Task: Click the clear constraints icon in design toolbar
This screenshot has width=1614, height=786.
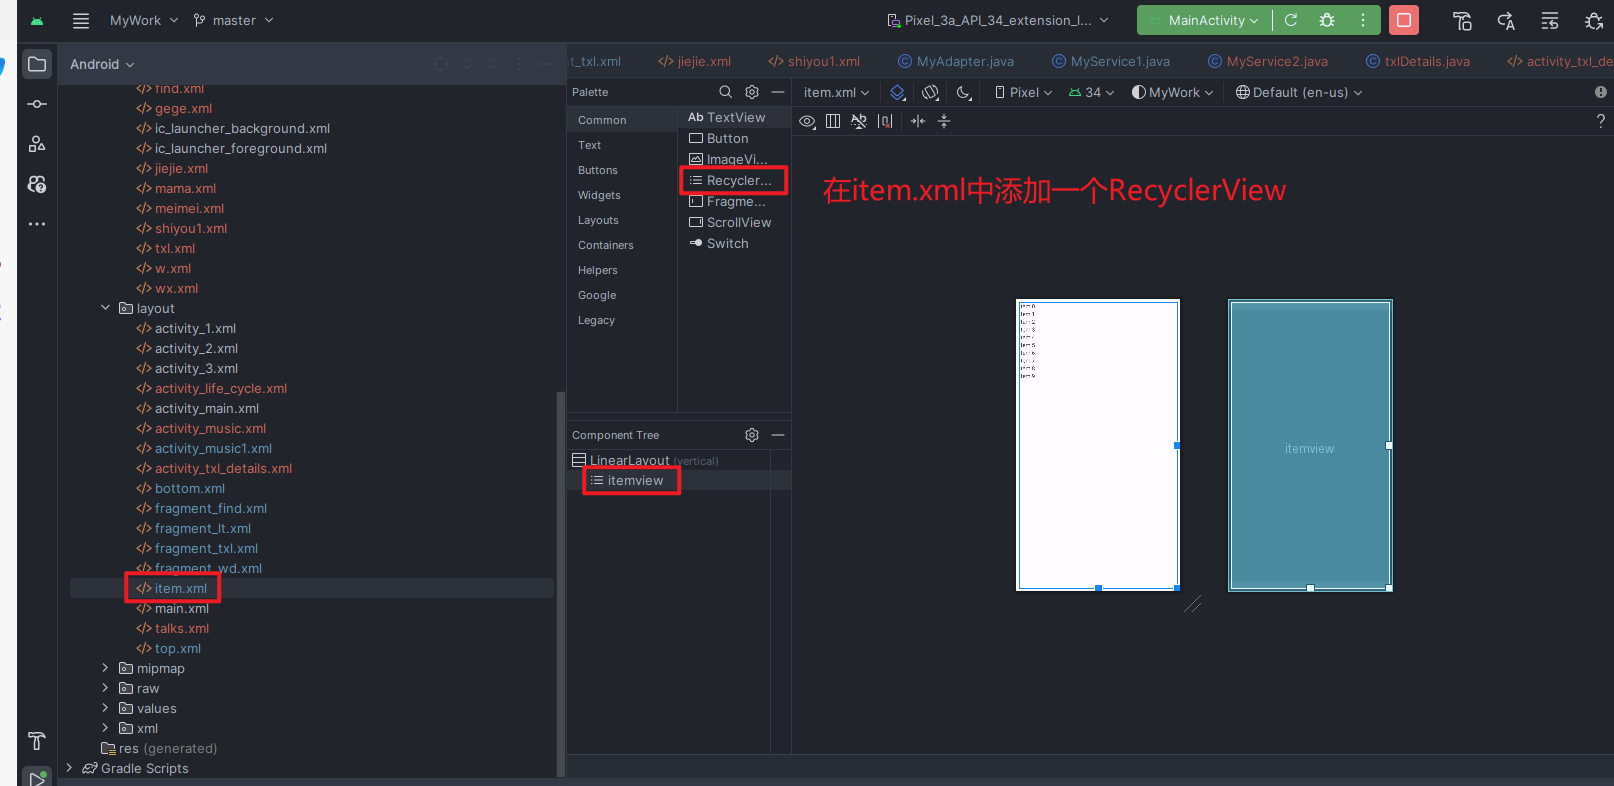Action: 859,121
